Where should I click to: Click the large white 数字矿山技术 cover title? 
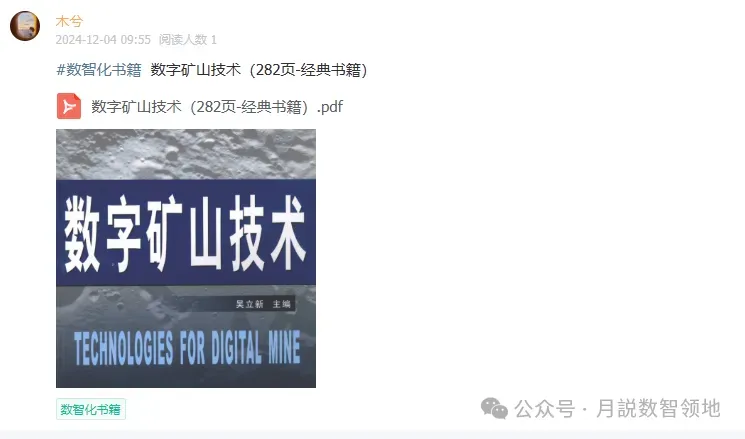(184, 233)
